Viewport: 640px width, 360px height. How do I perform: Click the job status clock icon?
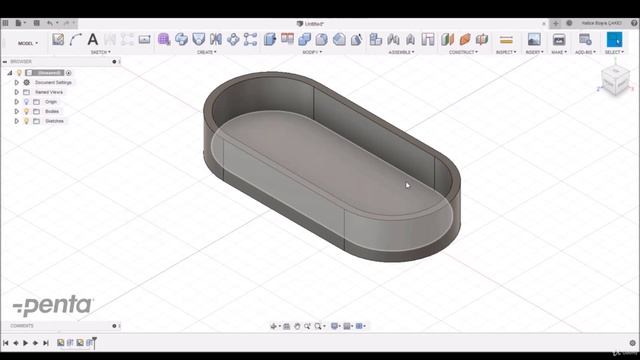click(569, 23)
